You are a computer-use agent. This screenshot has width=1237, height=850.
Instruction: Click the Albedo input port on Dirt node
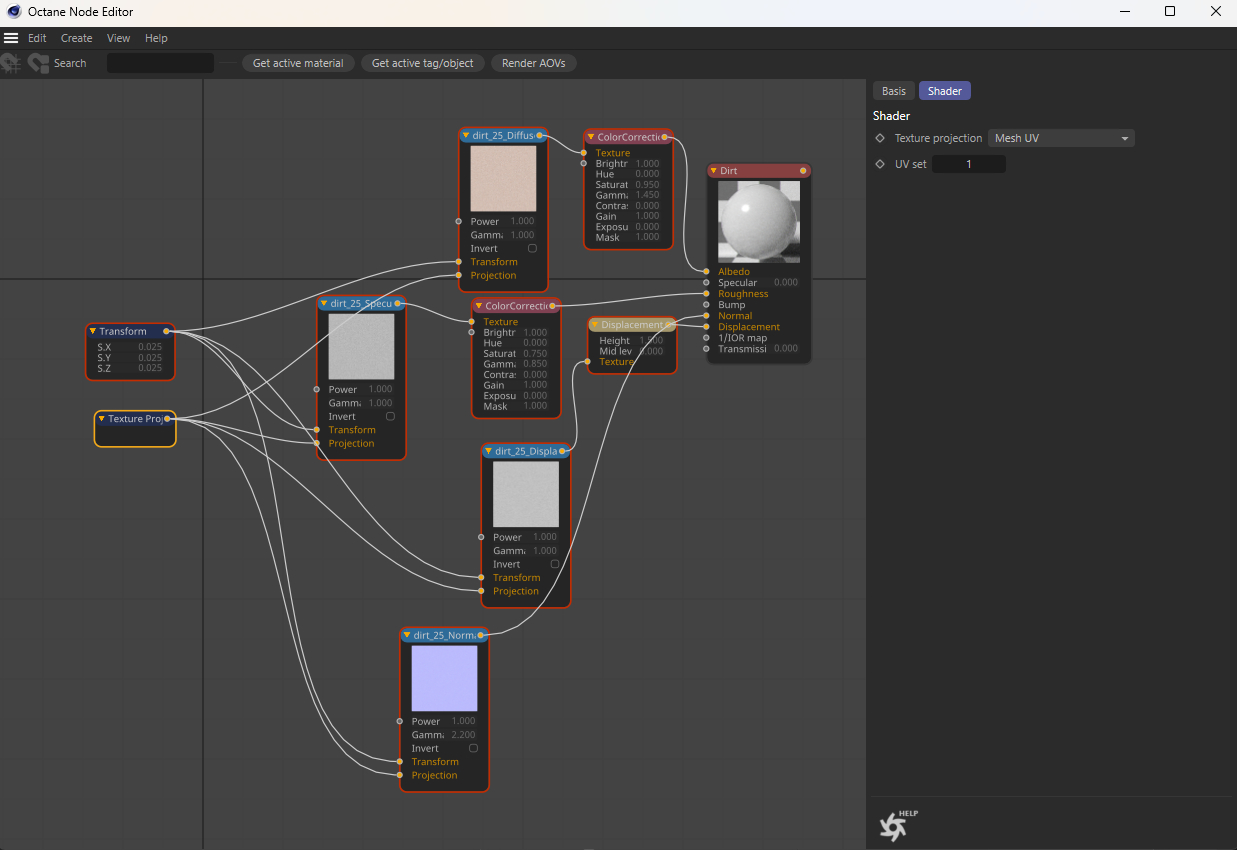tap(706, 271)
